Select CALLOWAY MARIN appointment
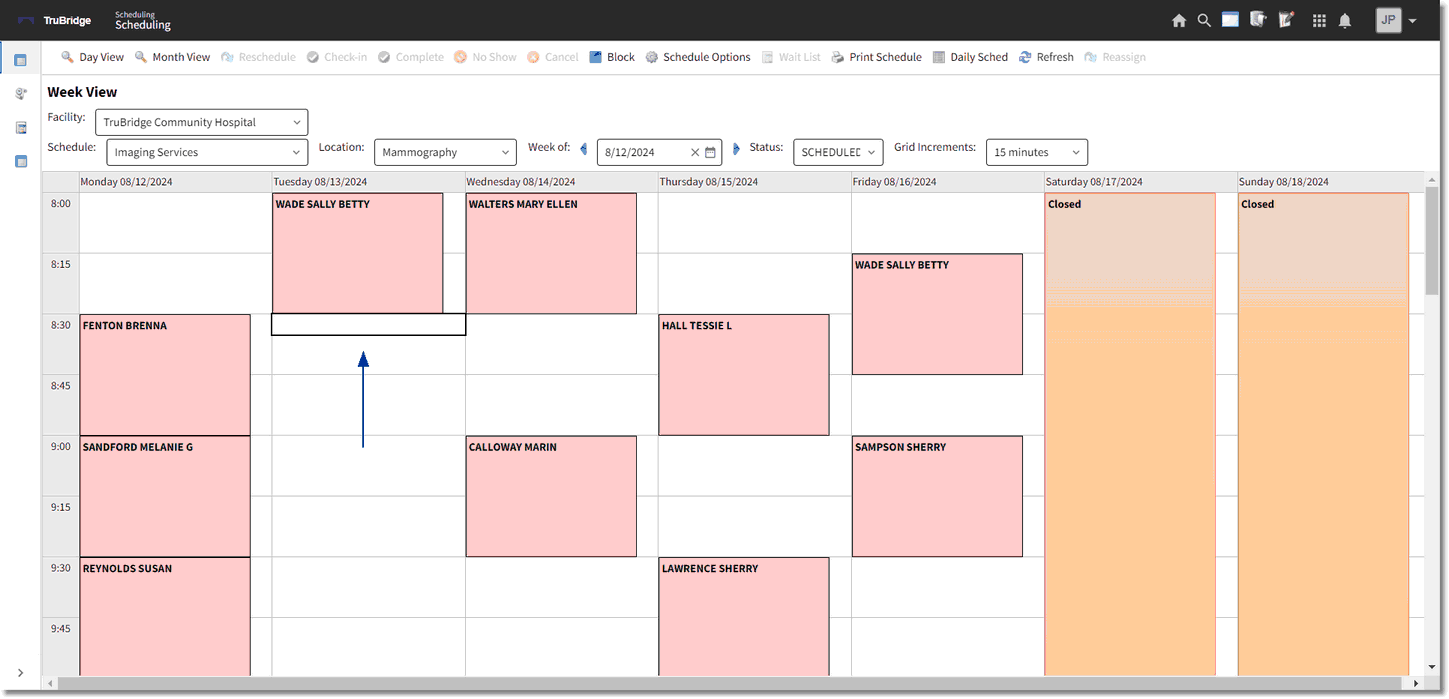Image resolution: width=1449 pixels, height=699 pixels. tap(551, 496)
